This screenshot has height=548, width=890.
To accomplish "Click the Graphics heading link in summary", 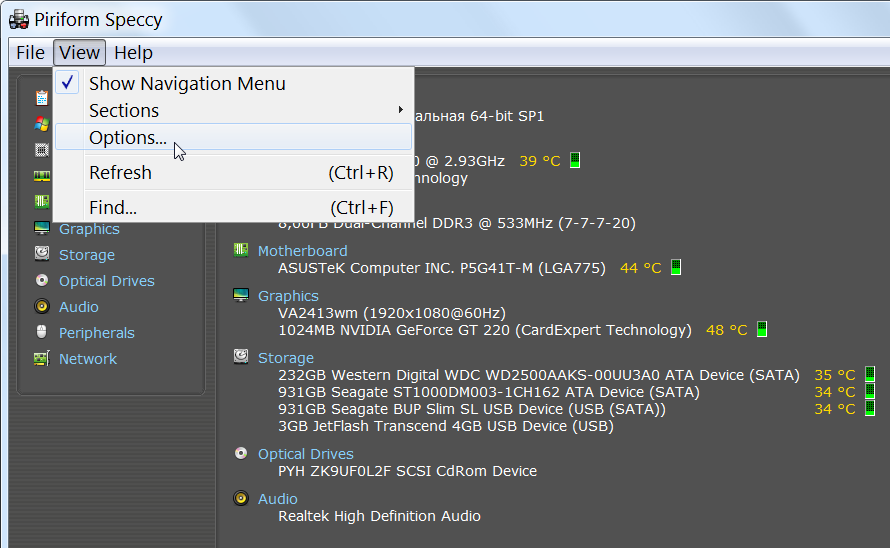I will coord(288,296).
